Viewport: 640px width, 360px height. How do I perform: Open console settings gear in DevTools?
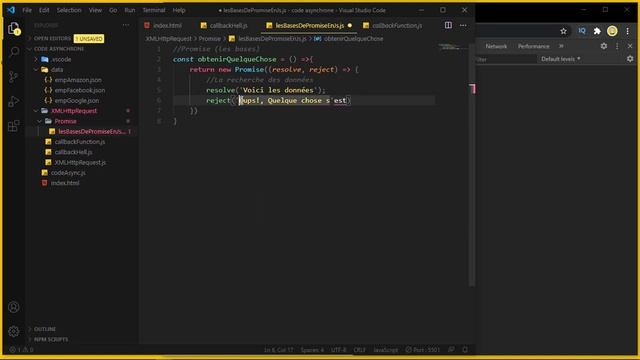pyautogui.click(x=630, y=59)
